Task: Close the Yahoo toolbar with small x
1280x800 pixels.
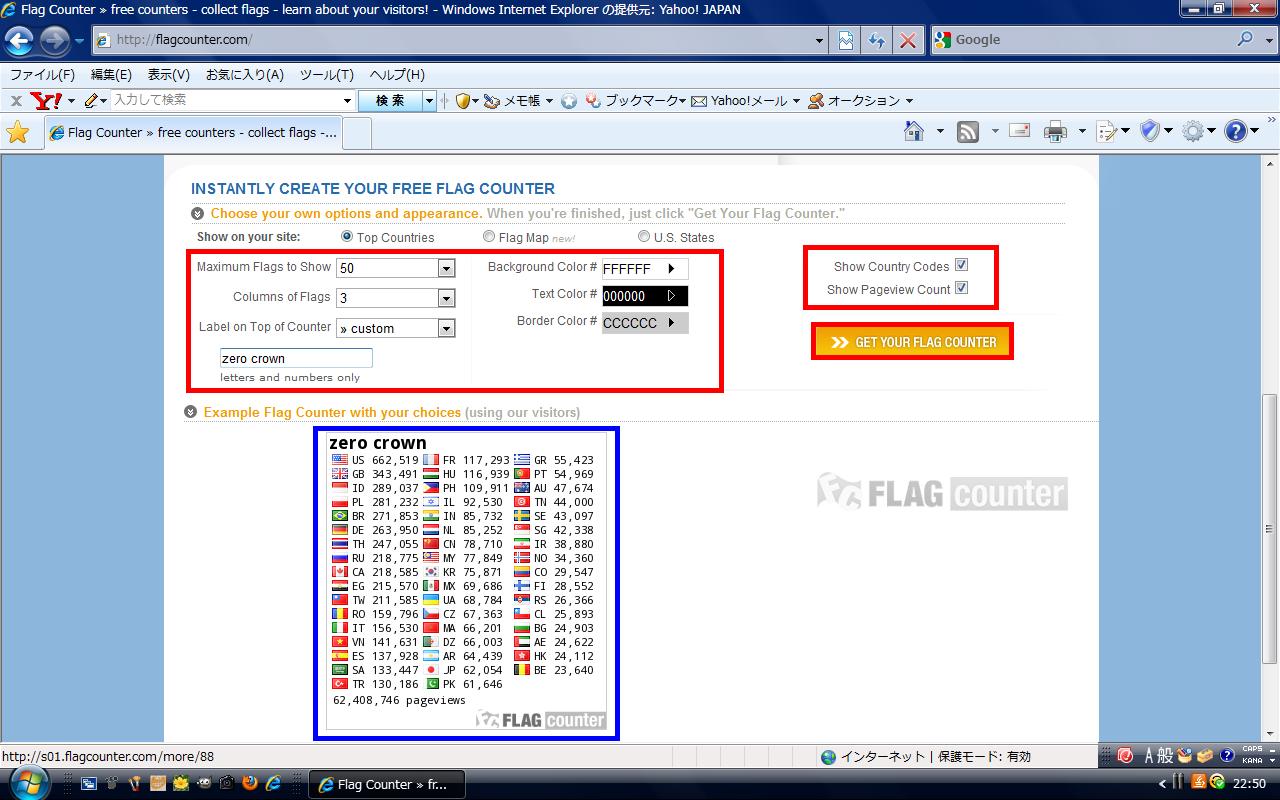Action: coord(16,100)
